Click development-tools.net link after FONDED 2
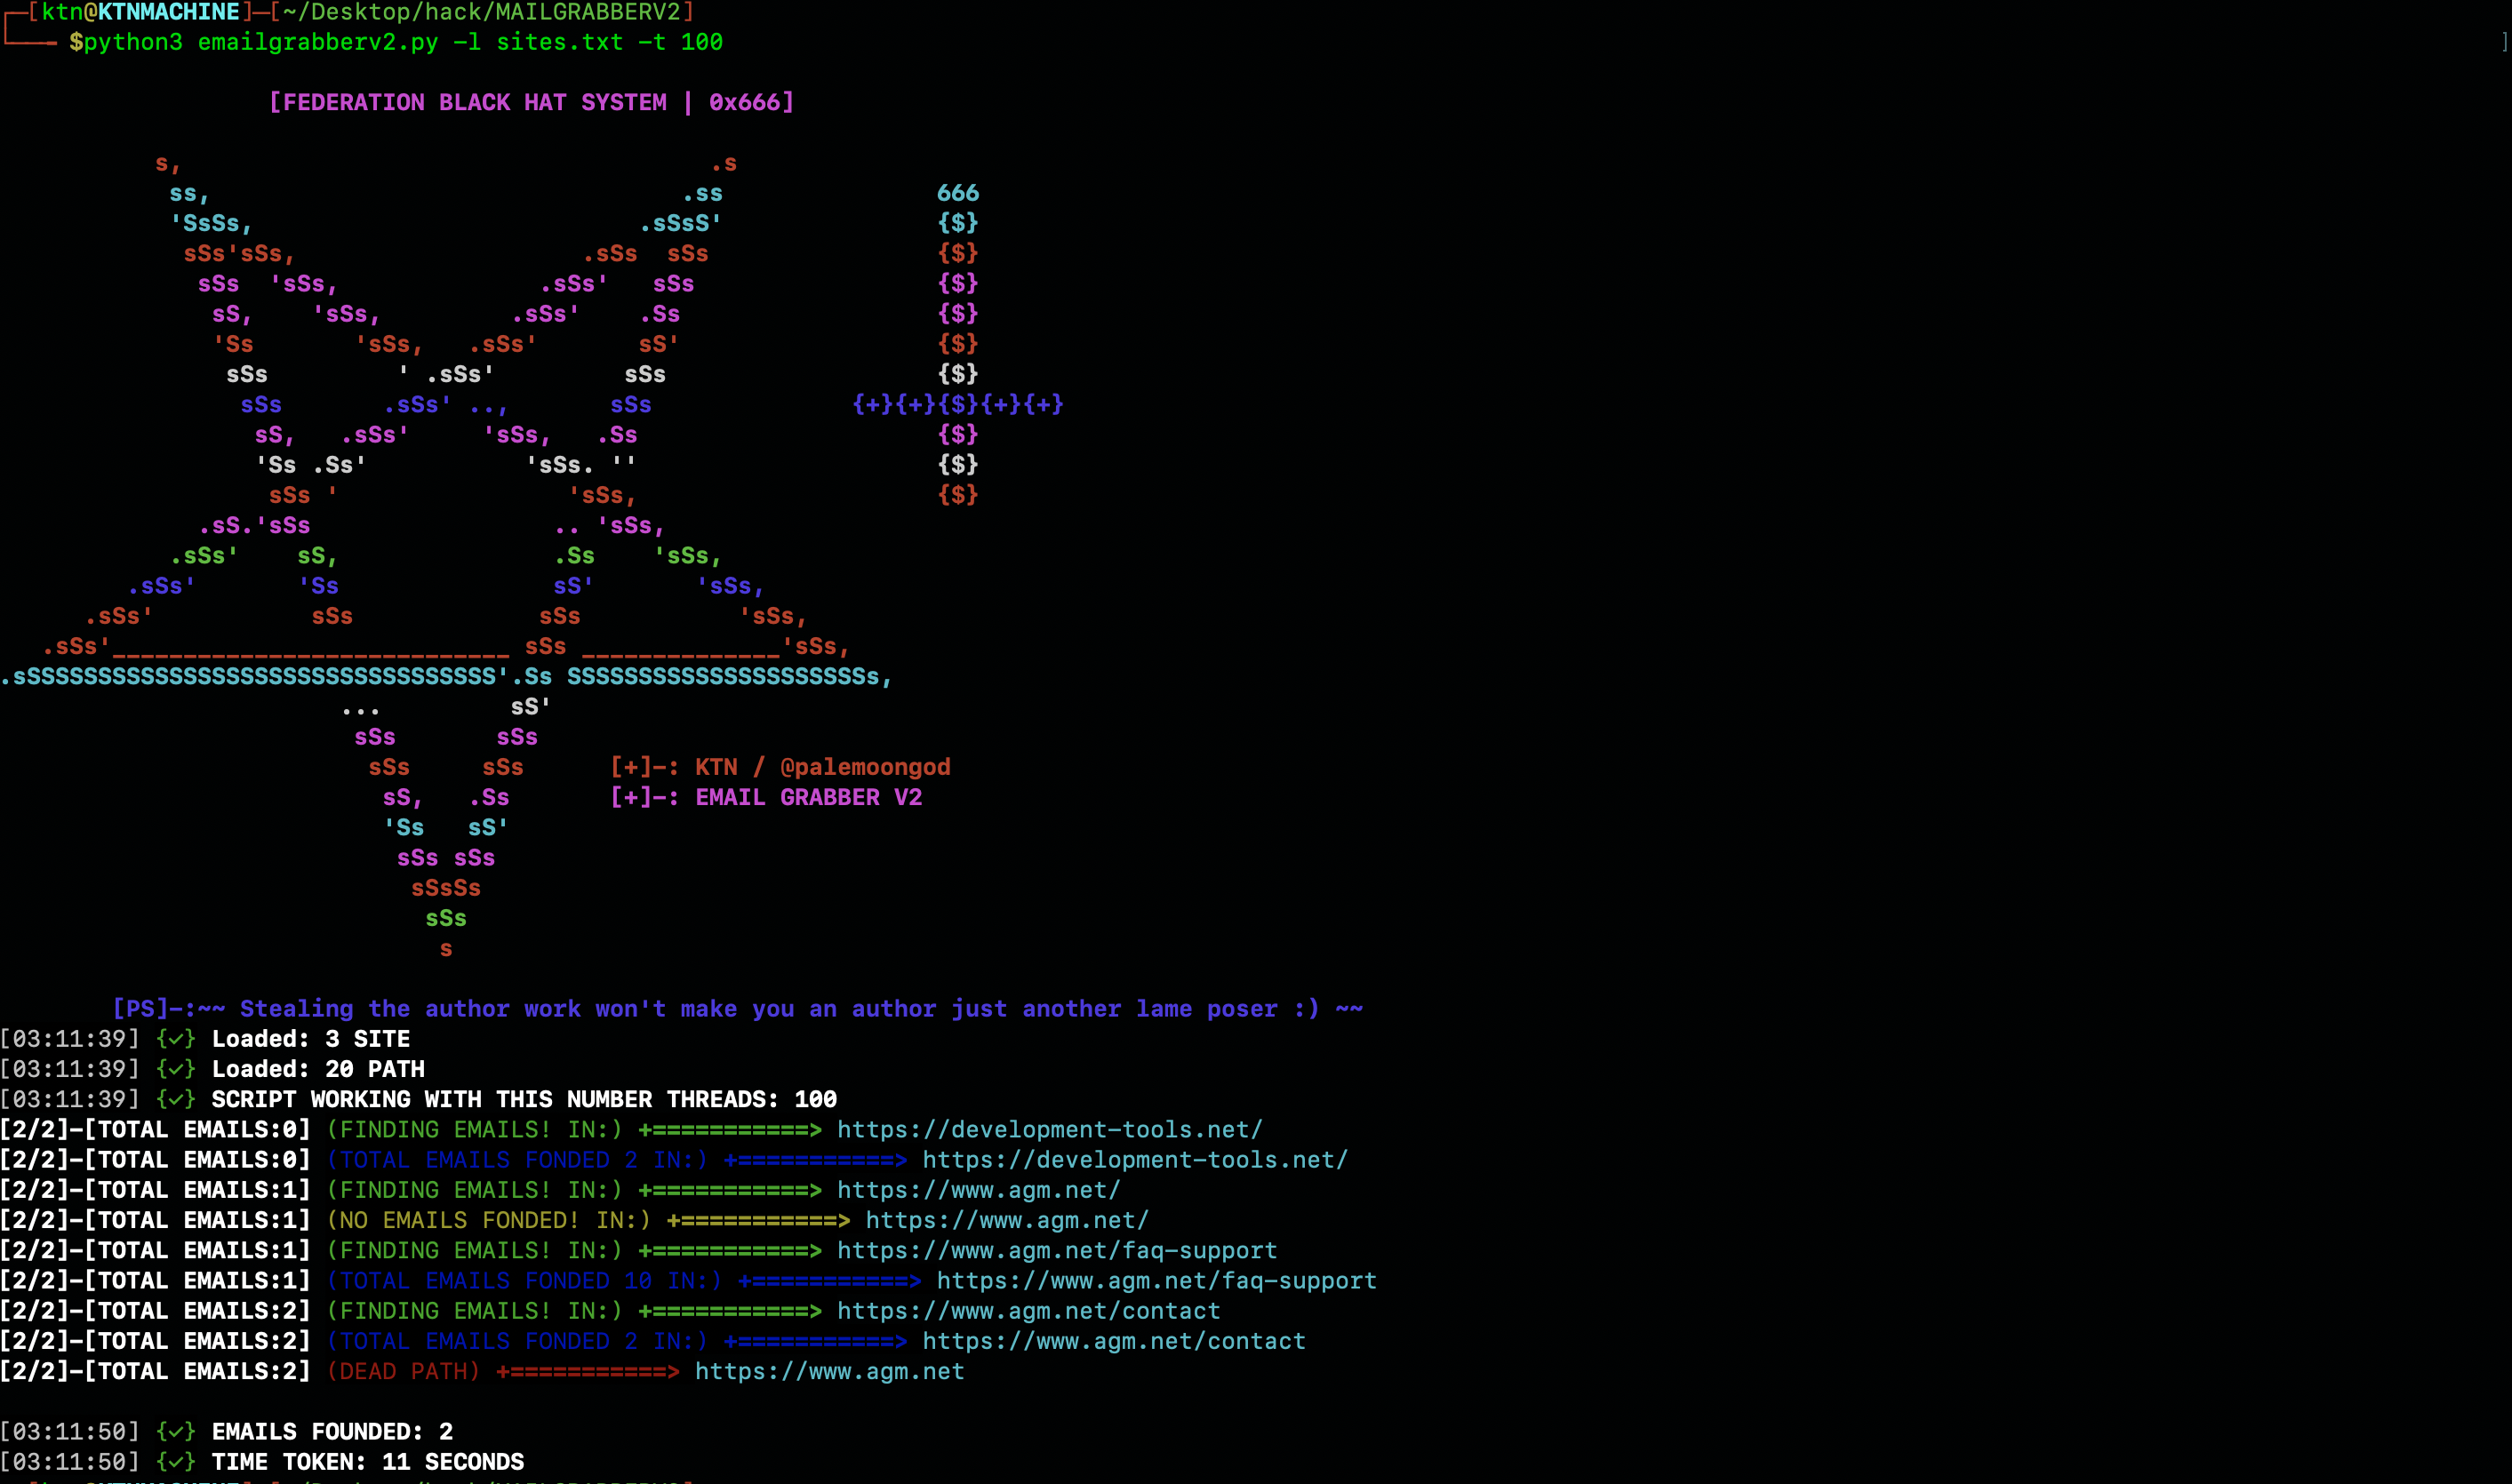 pyautogui.click(x=1134, y=1160)
